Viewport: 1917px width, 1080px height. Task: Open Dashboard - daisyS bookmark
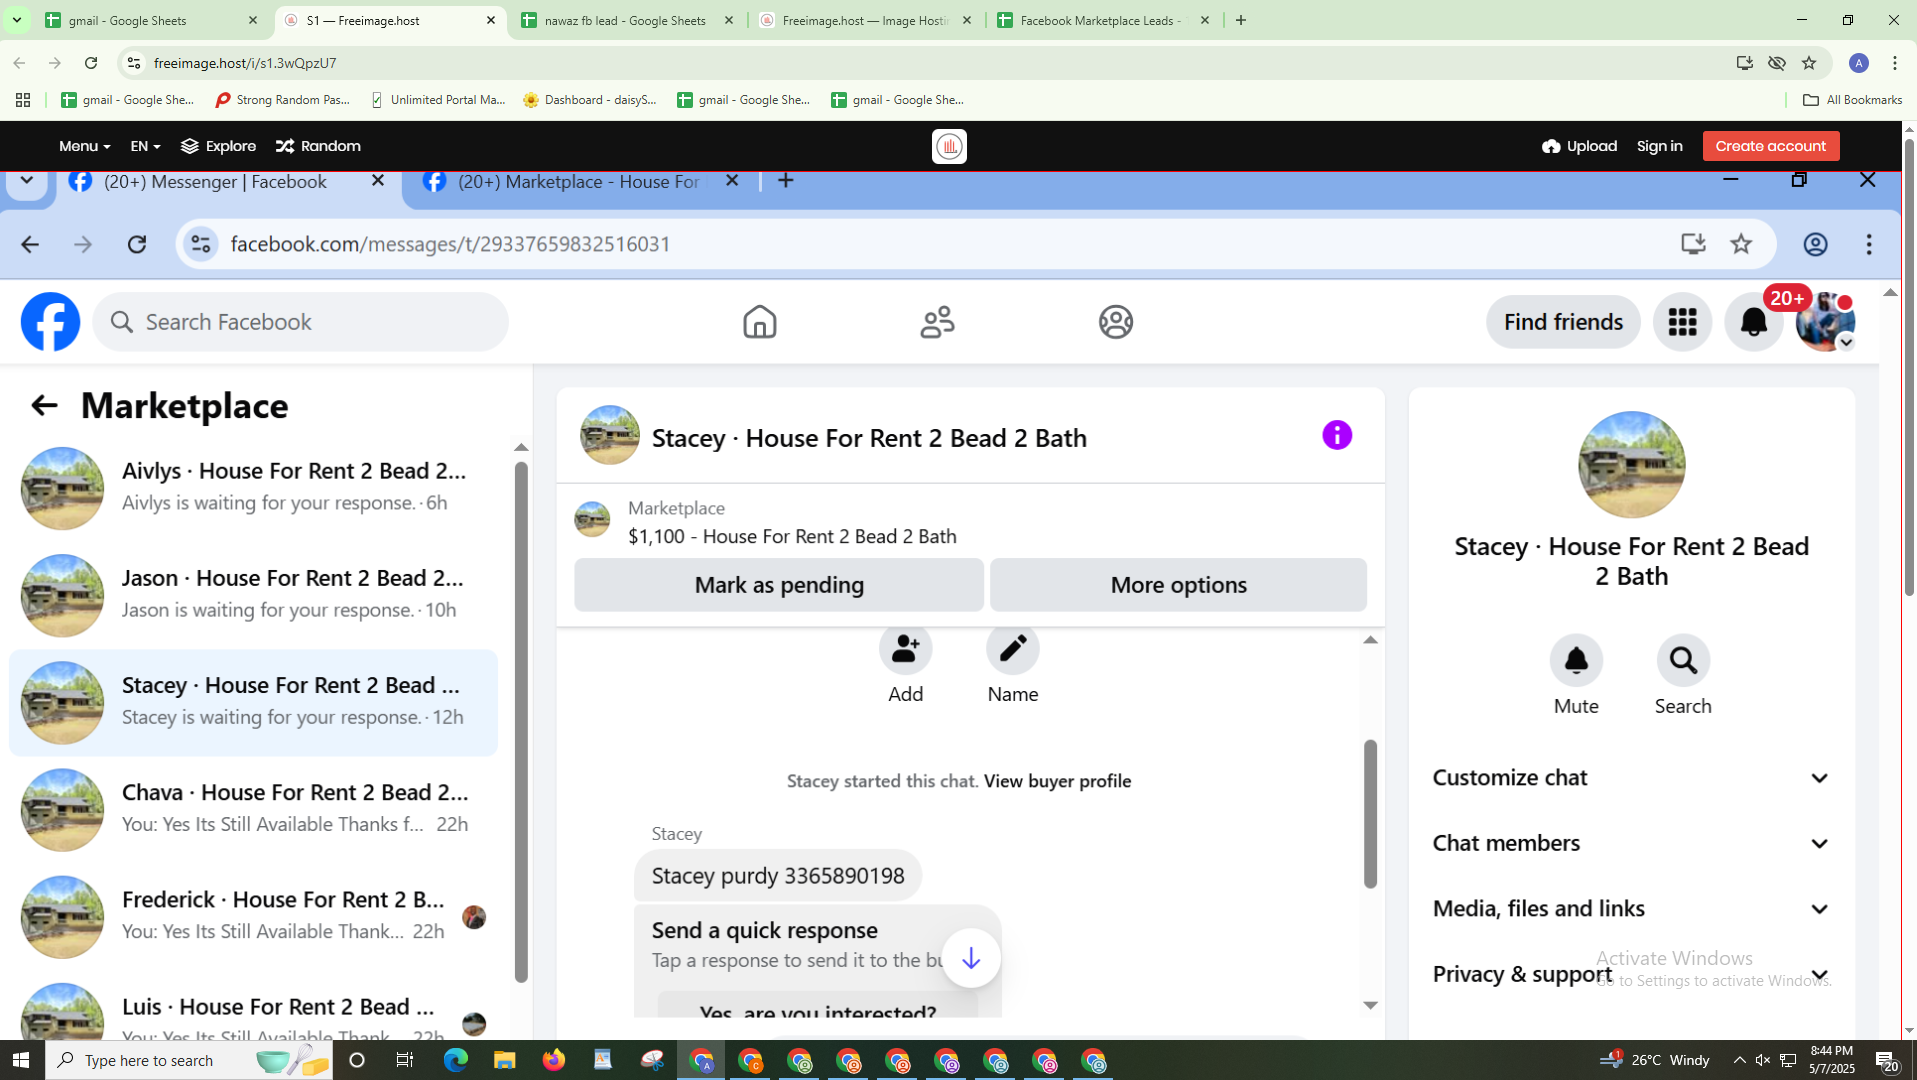(590, 100)
